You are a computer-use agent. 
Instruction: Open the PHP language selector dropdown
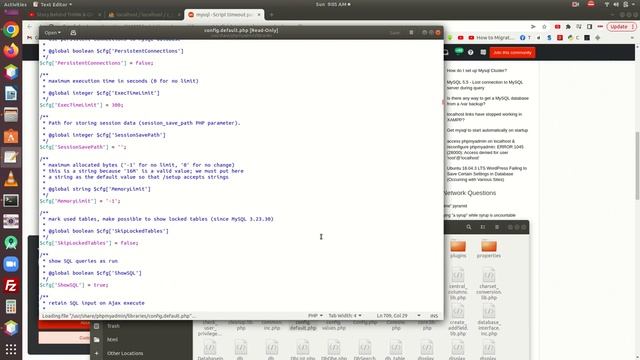coord(315,316)
